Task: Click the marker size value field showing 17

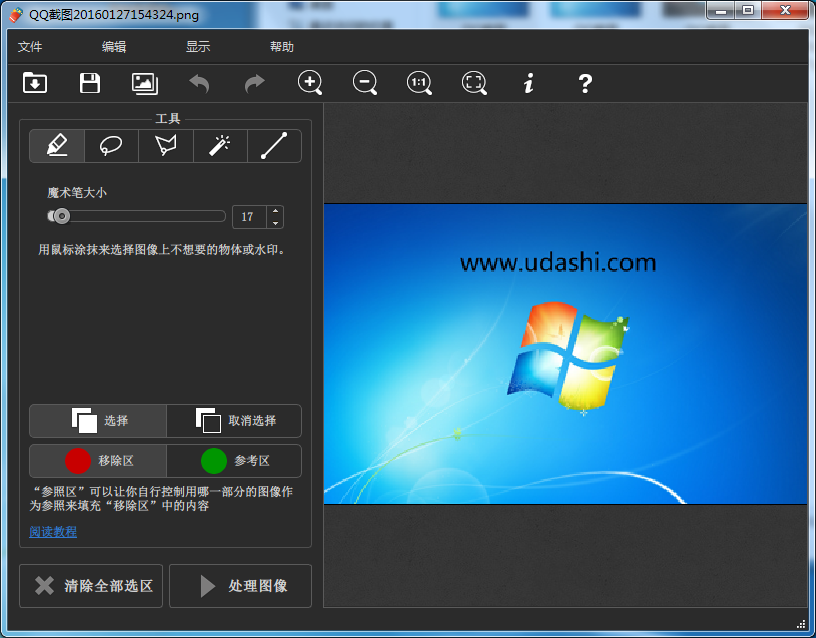Action: pos(249,216)
